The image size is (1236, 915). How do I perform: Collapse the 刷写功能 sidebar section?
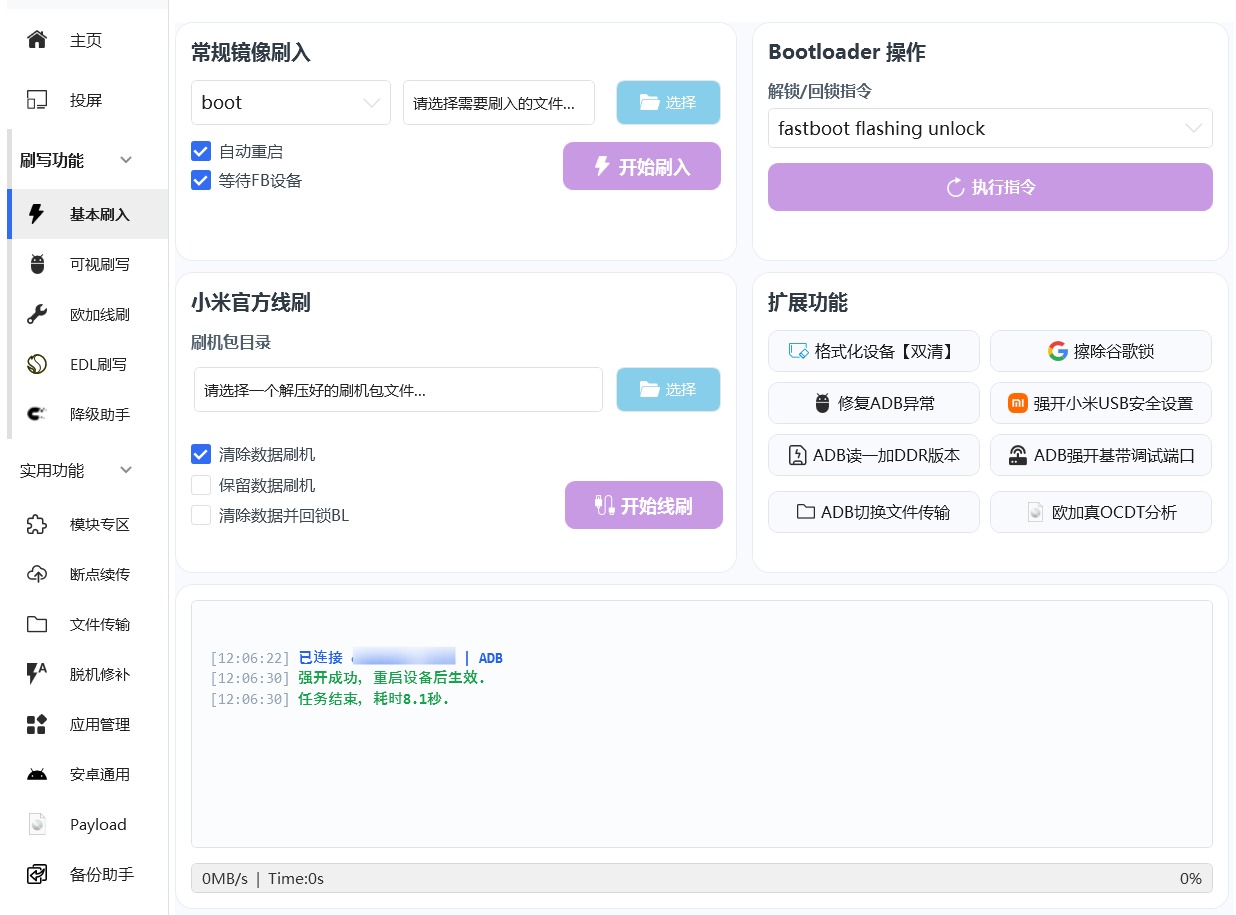tap(126, 160)
